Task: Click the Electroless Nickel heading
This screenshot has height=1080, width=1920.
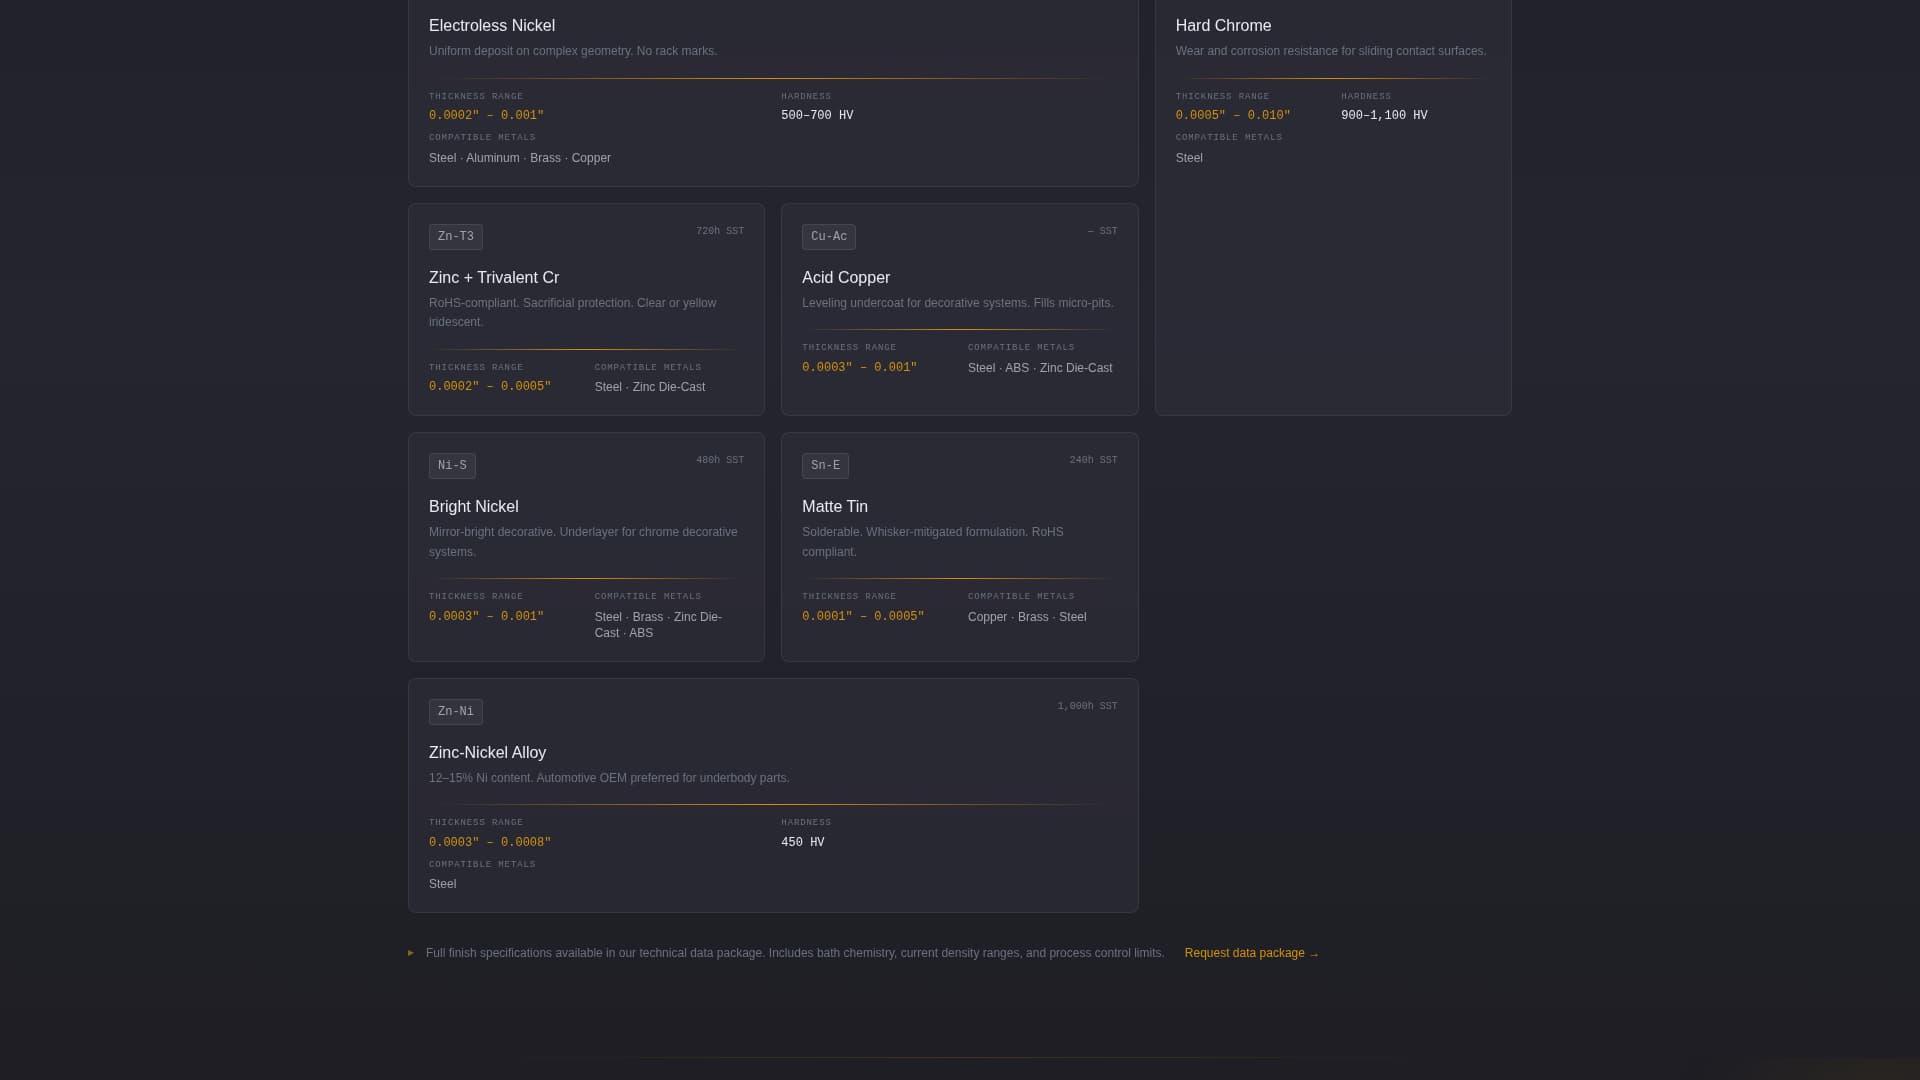Action: tap(491, 26)
